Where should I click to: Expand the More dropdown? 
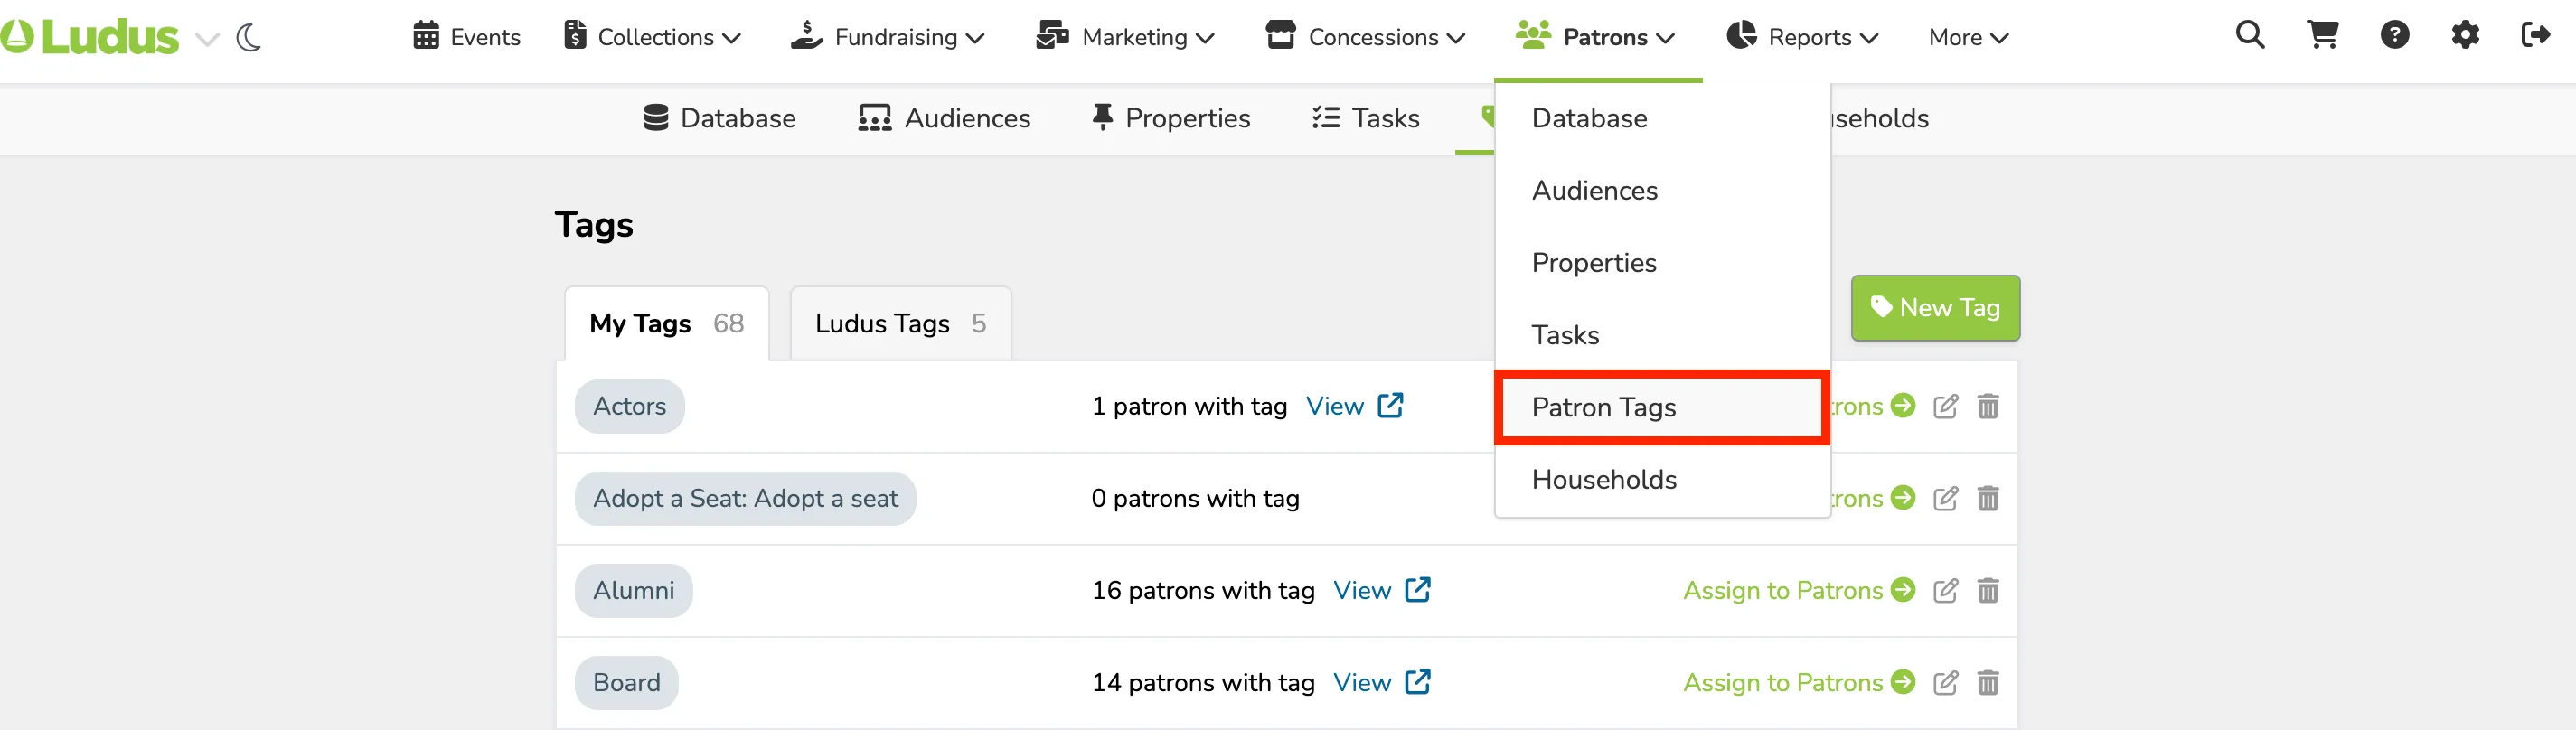(x=1968, y=37)
